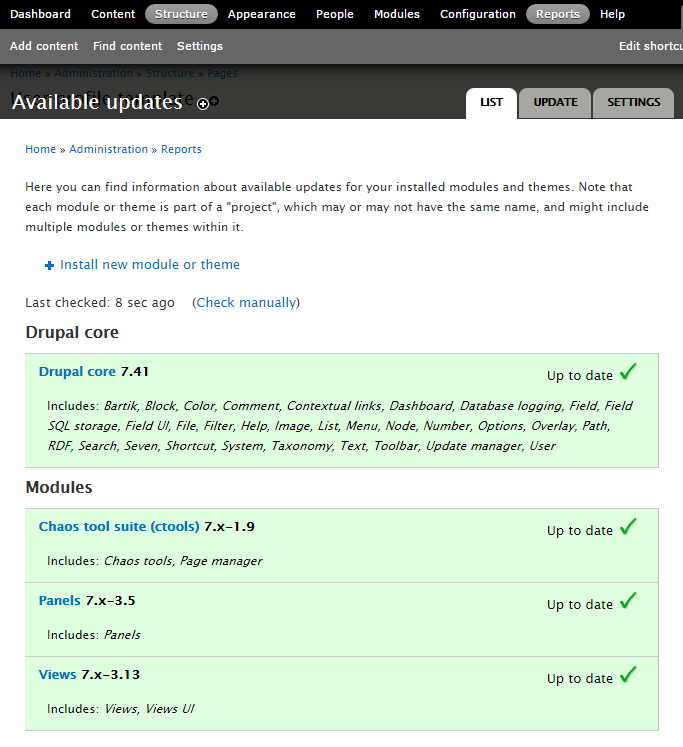
Task: Click the green checkmark for Drupal core
Action: point(628,373)
